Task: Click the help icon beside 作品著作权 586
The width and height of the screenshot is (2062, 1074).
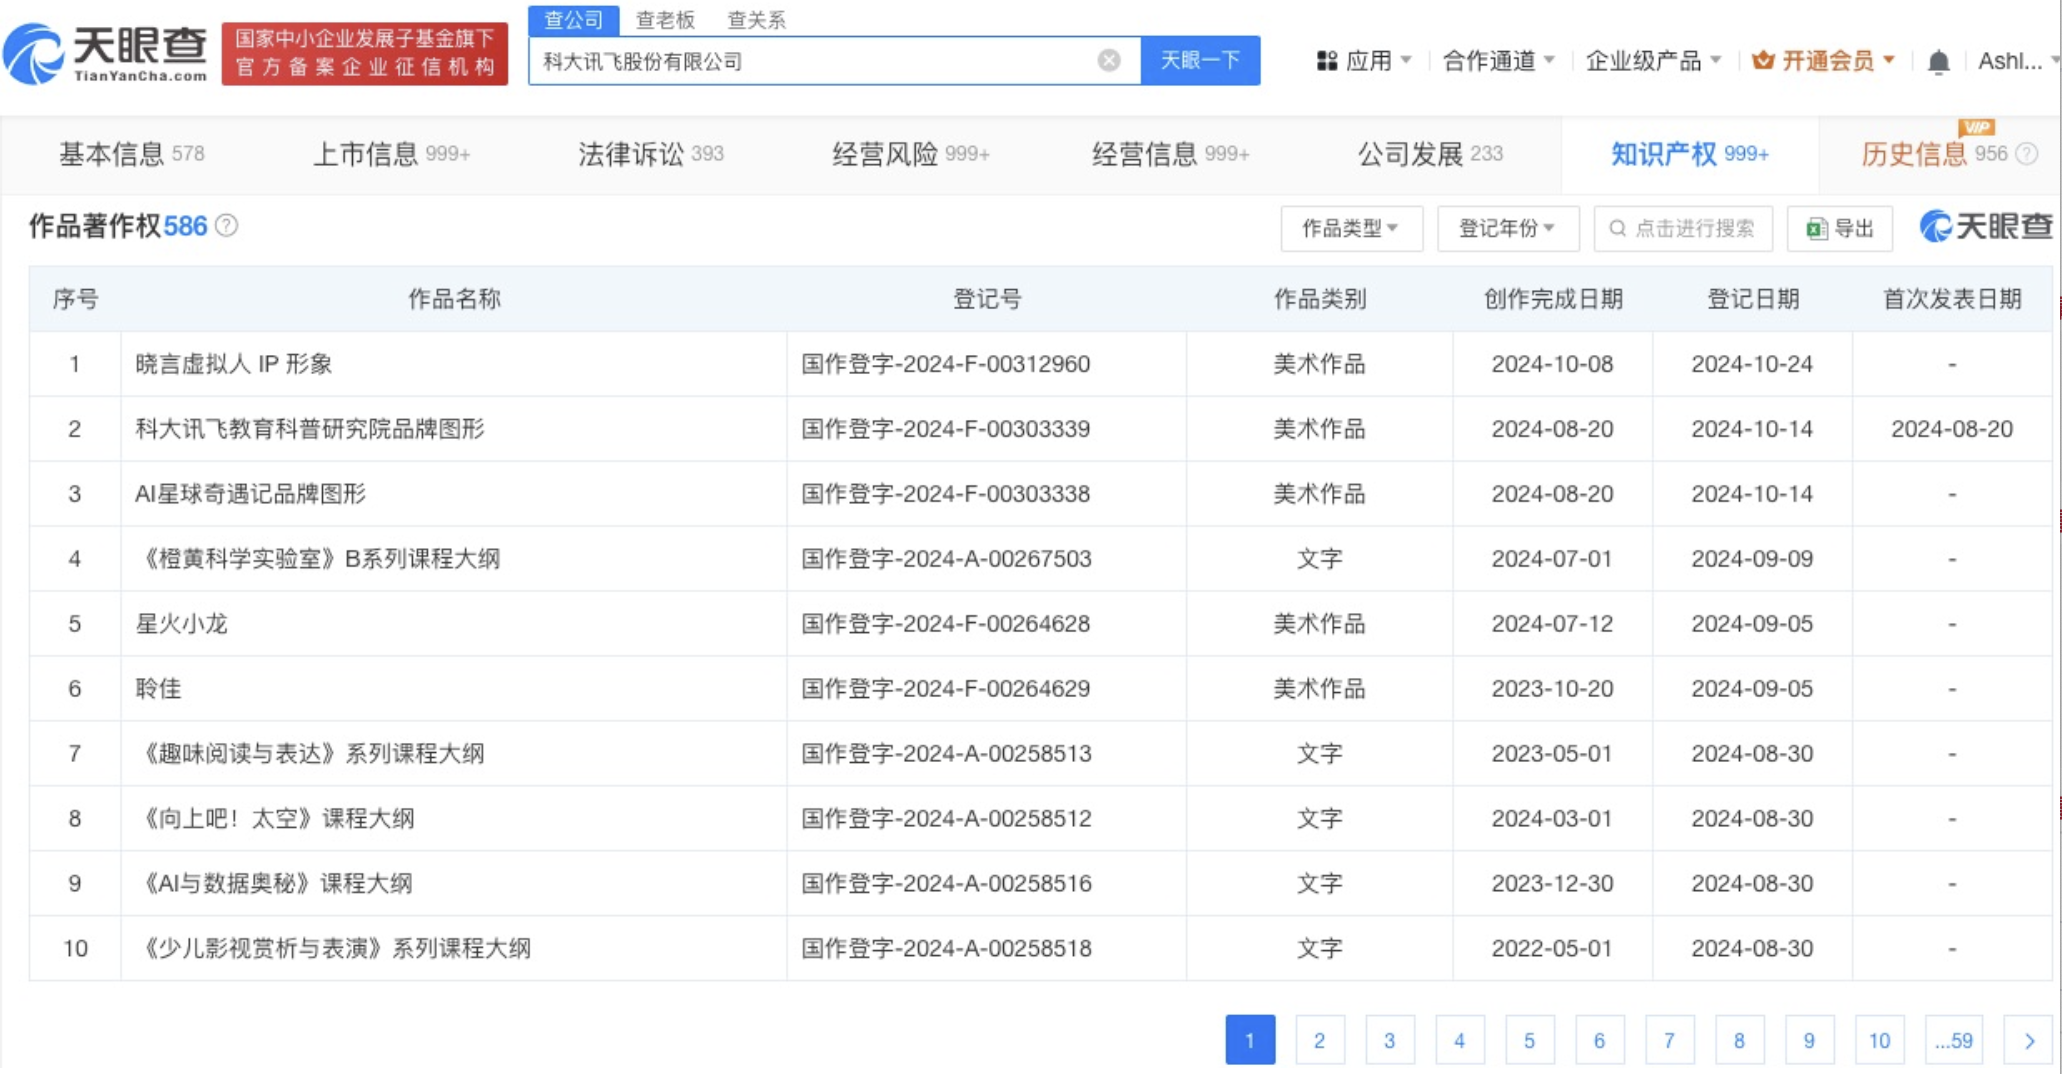Action: 227,226
